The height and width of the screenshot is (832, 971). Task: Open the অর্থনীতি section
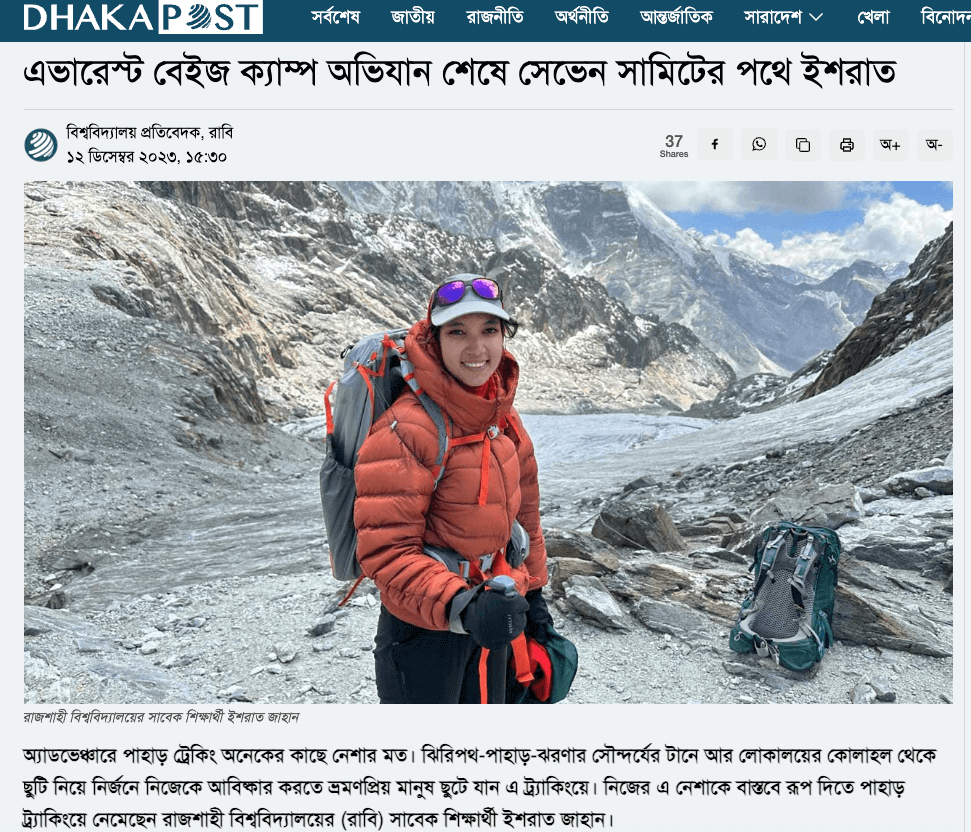[x=581, y=17]
